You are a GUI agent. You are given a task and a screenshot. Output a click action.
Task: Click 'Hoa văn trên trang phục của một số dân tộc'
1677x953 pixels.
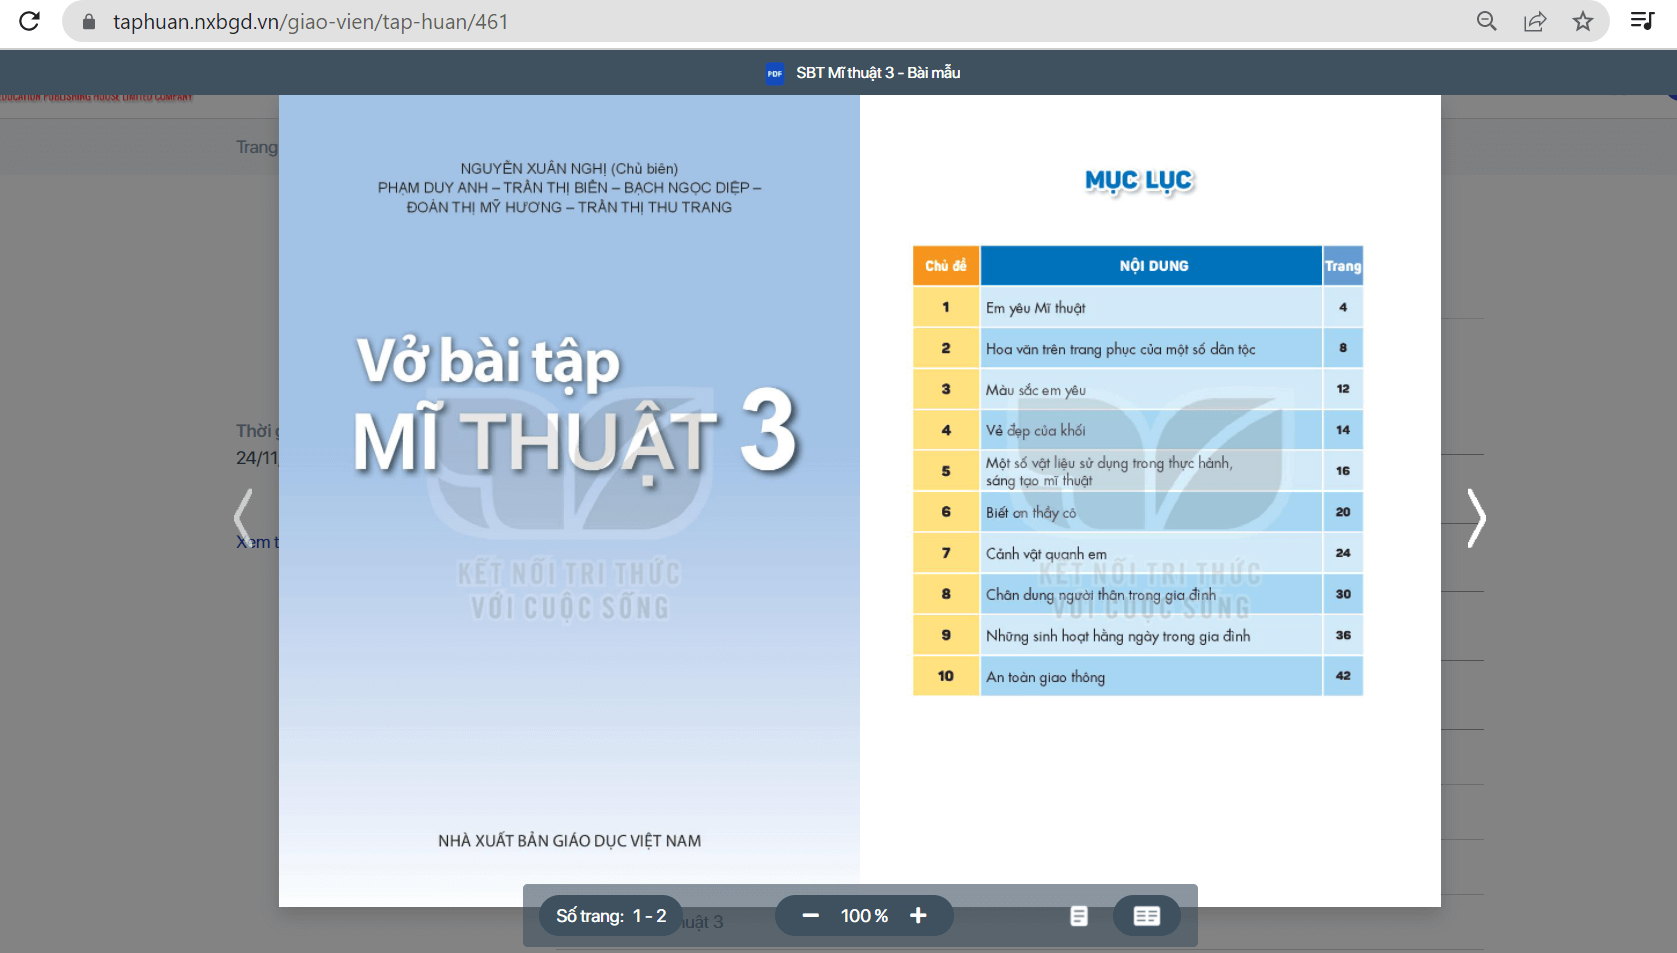(x=1120, y=349)
